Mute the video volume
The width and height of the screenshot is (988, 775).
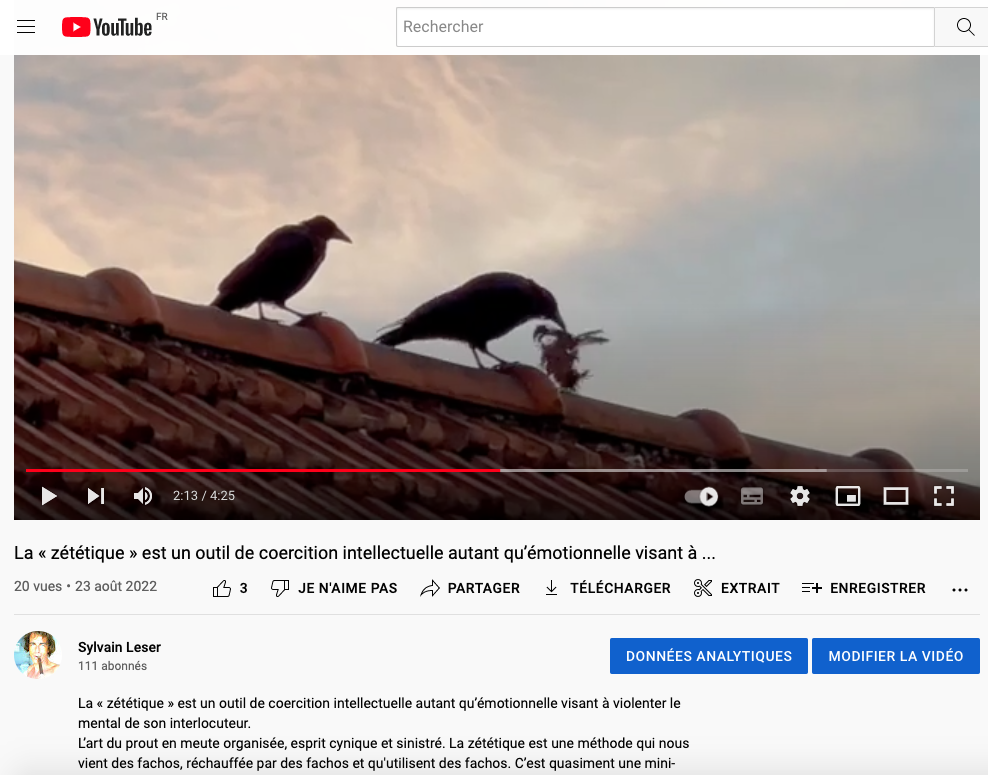coord(143,496)
